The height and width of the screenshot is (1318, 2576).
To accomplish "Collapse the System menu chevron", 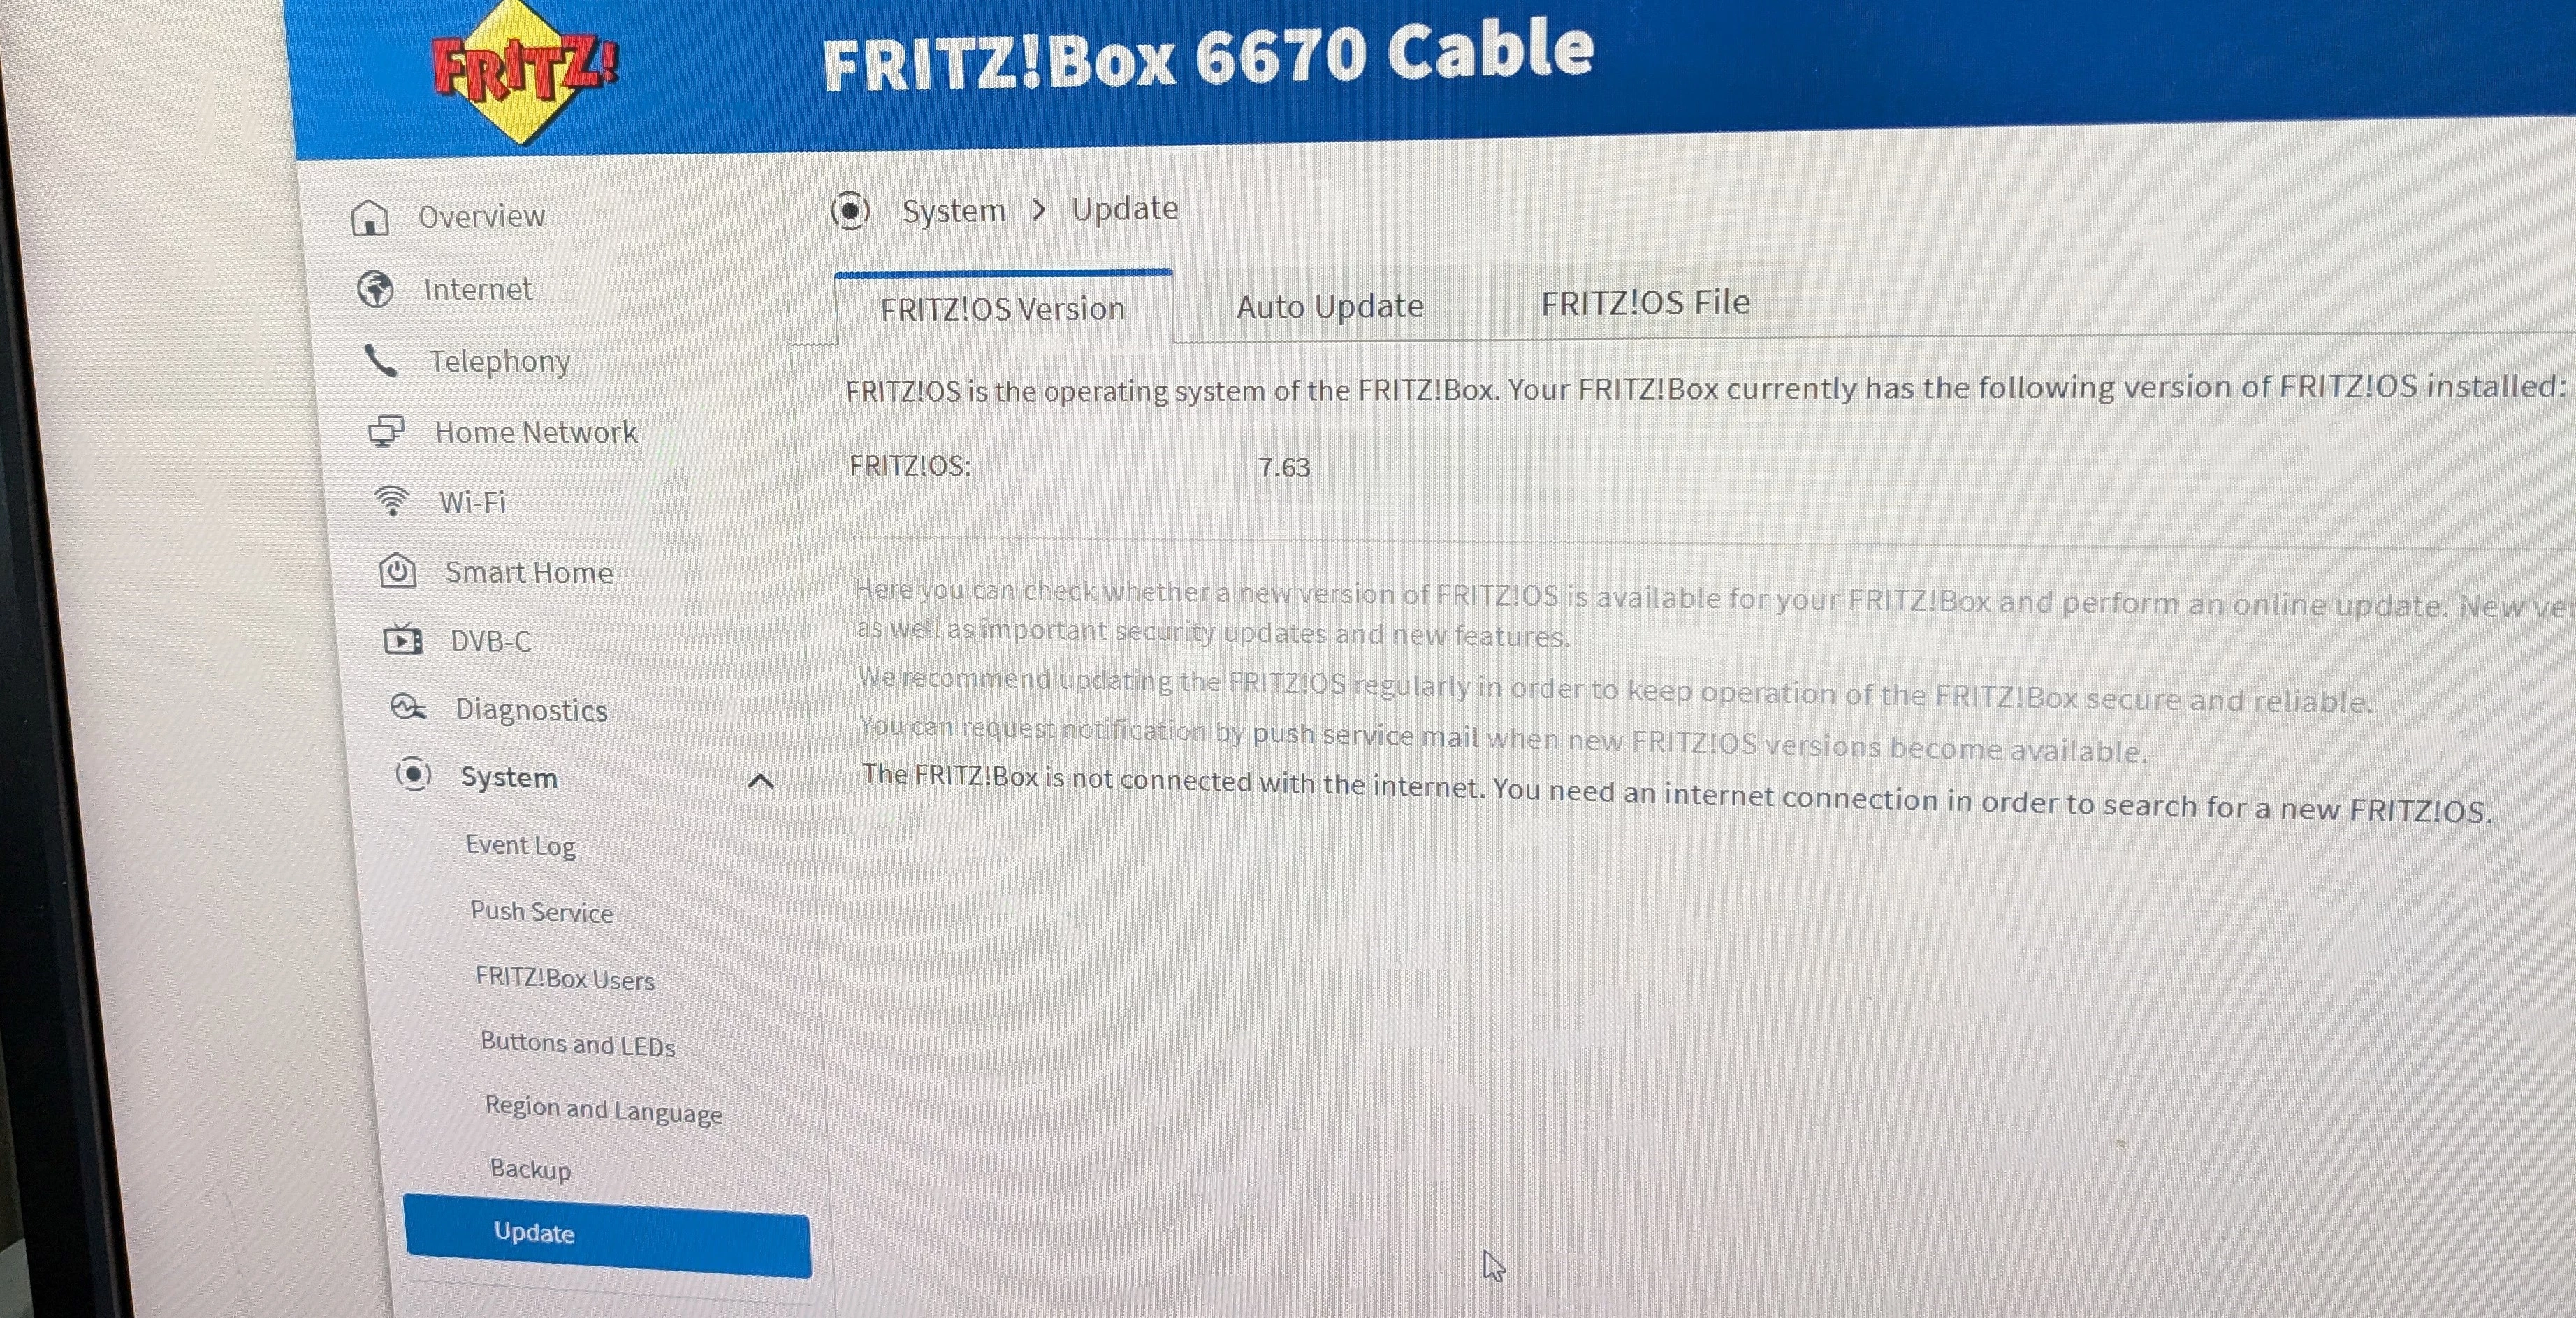I will 761,781.
